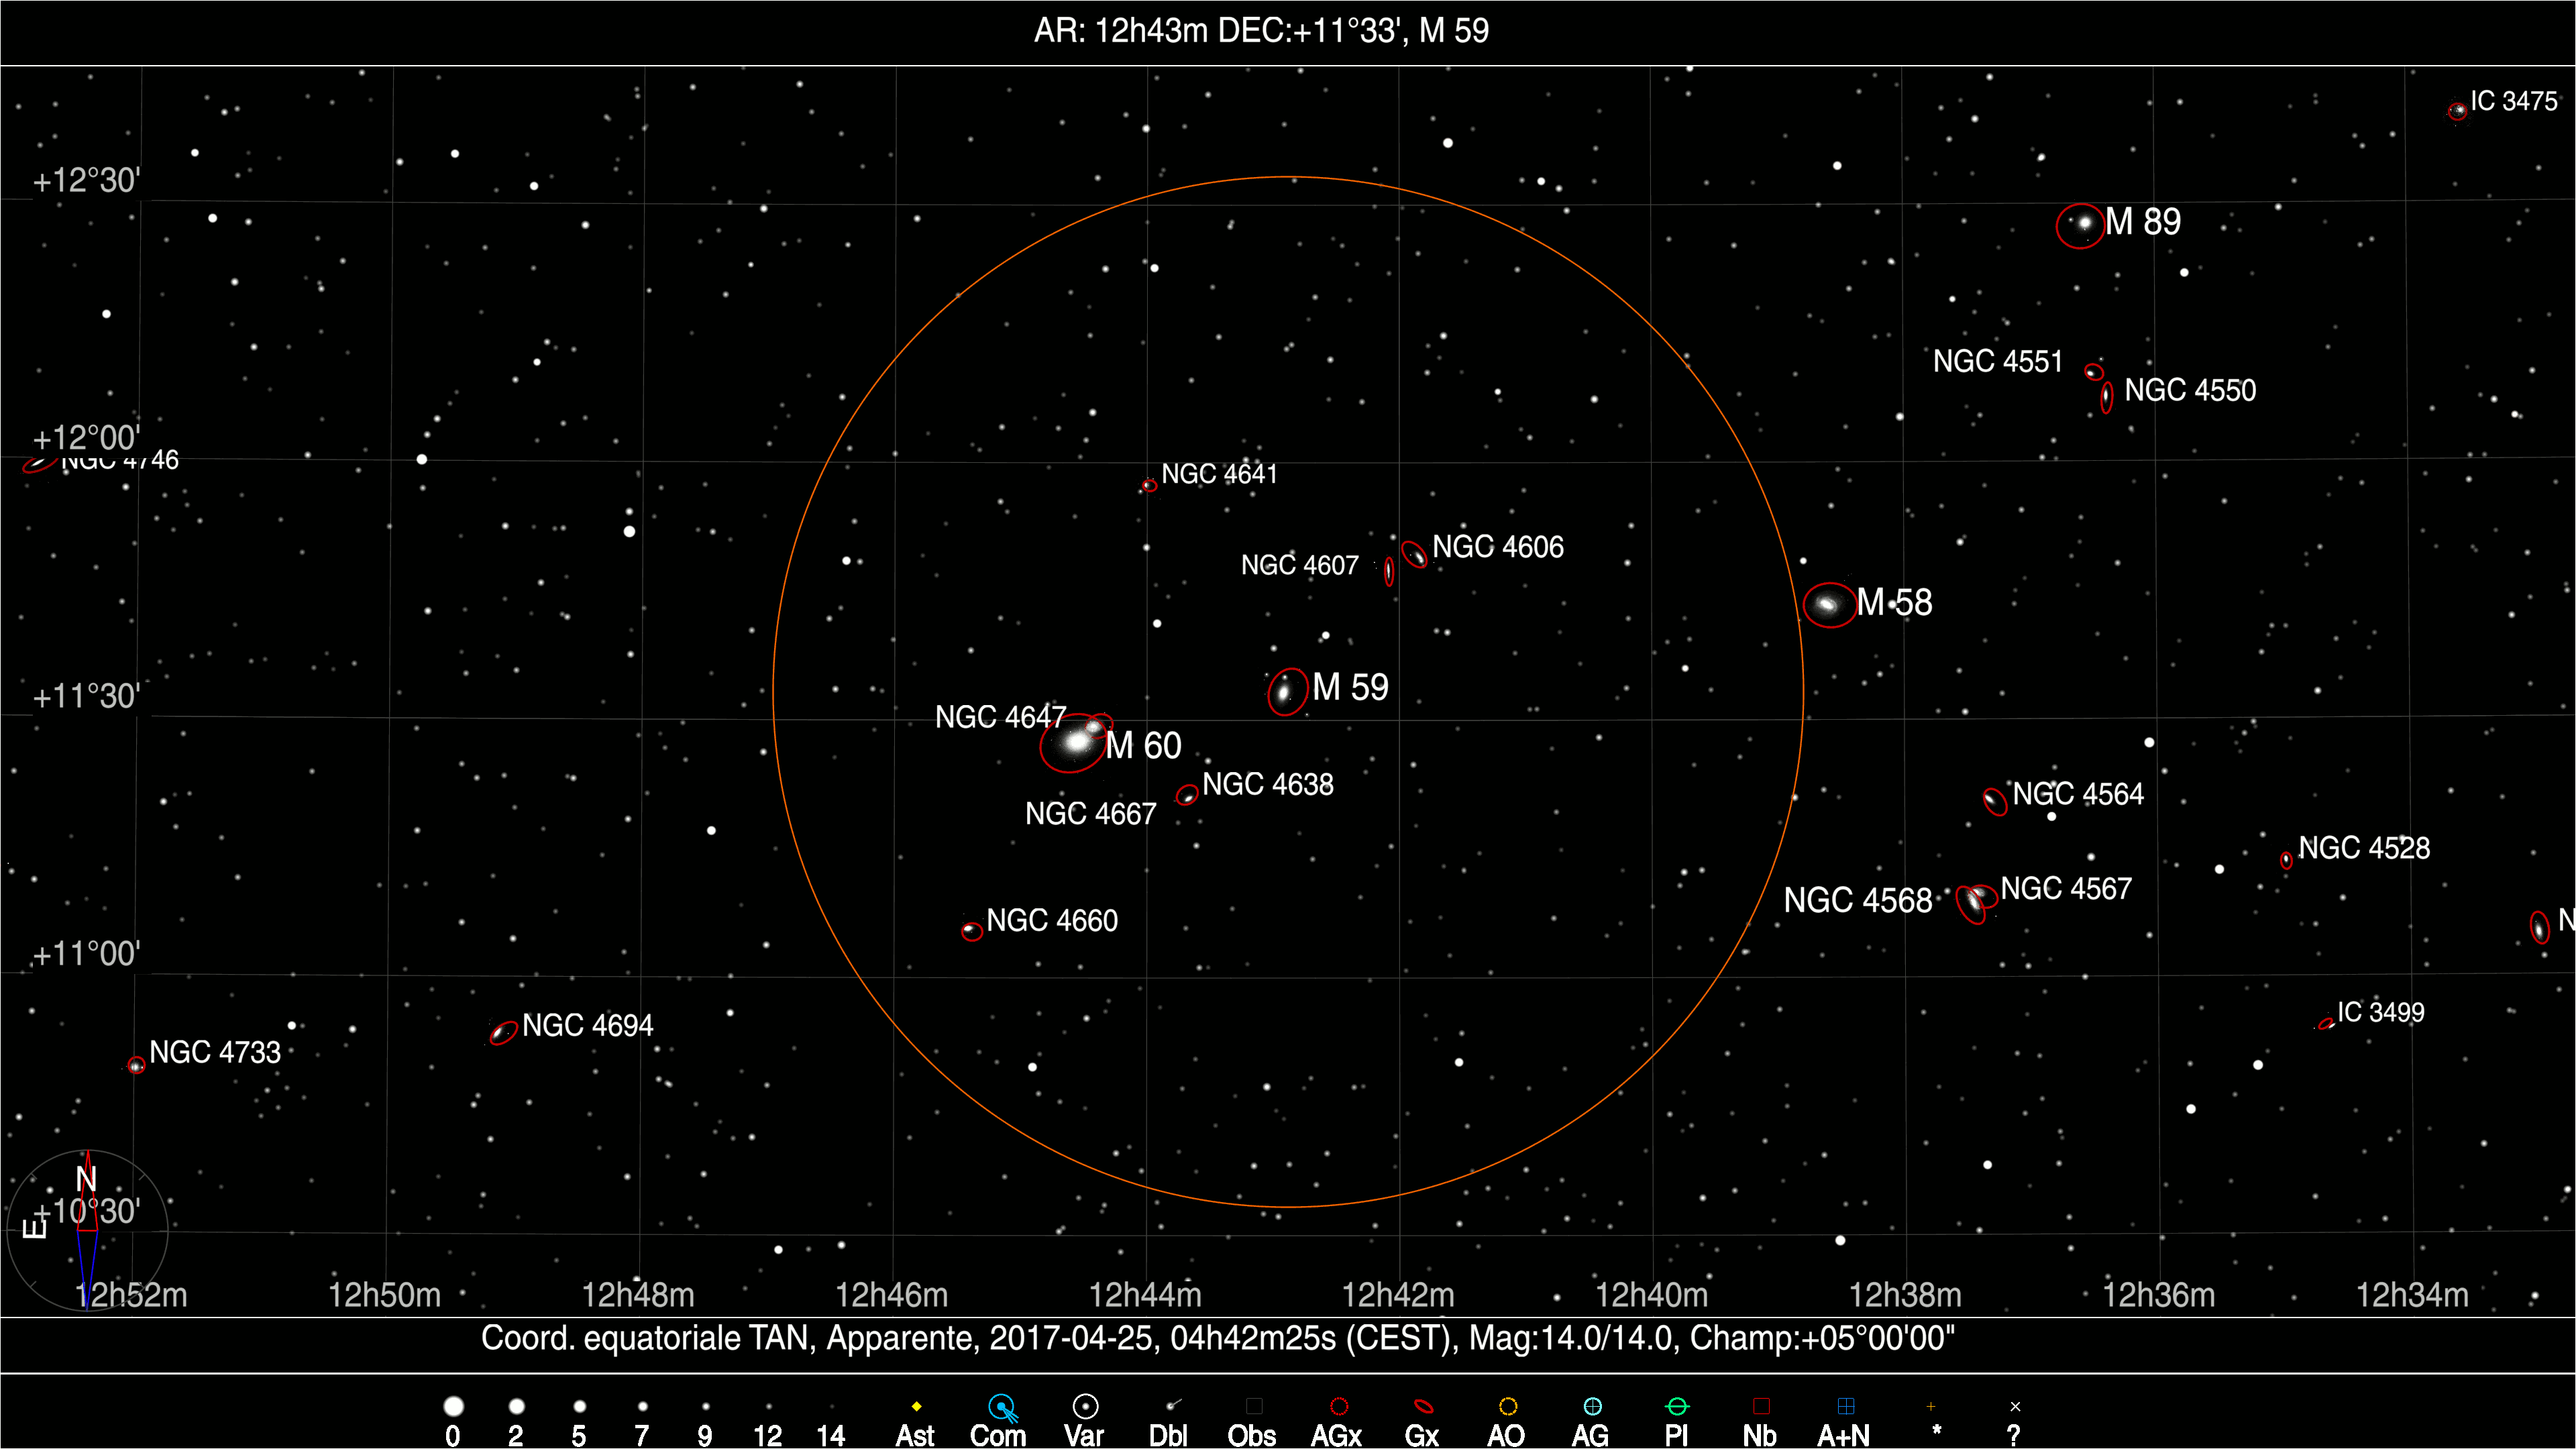
Task: Click the chart title AR/DEC header text
Action: (1261, 31)
